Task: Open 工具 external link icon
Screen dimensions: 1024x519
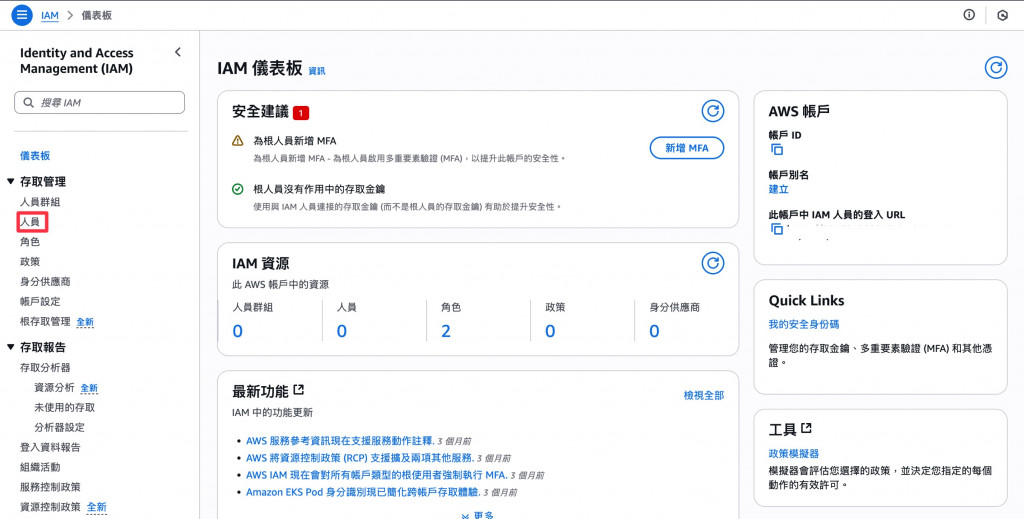Action: pos(807,428)
